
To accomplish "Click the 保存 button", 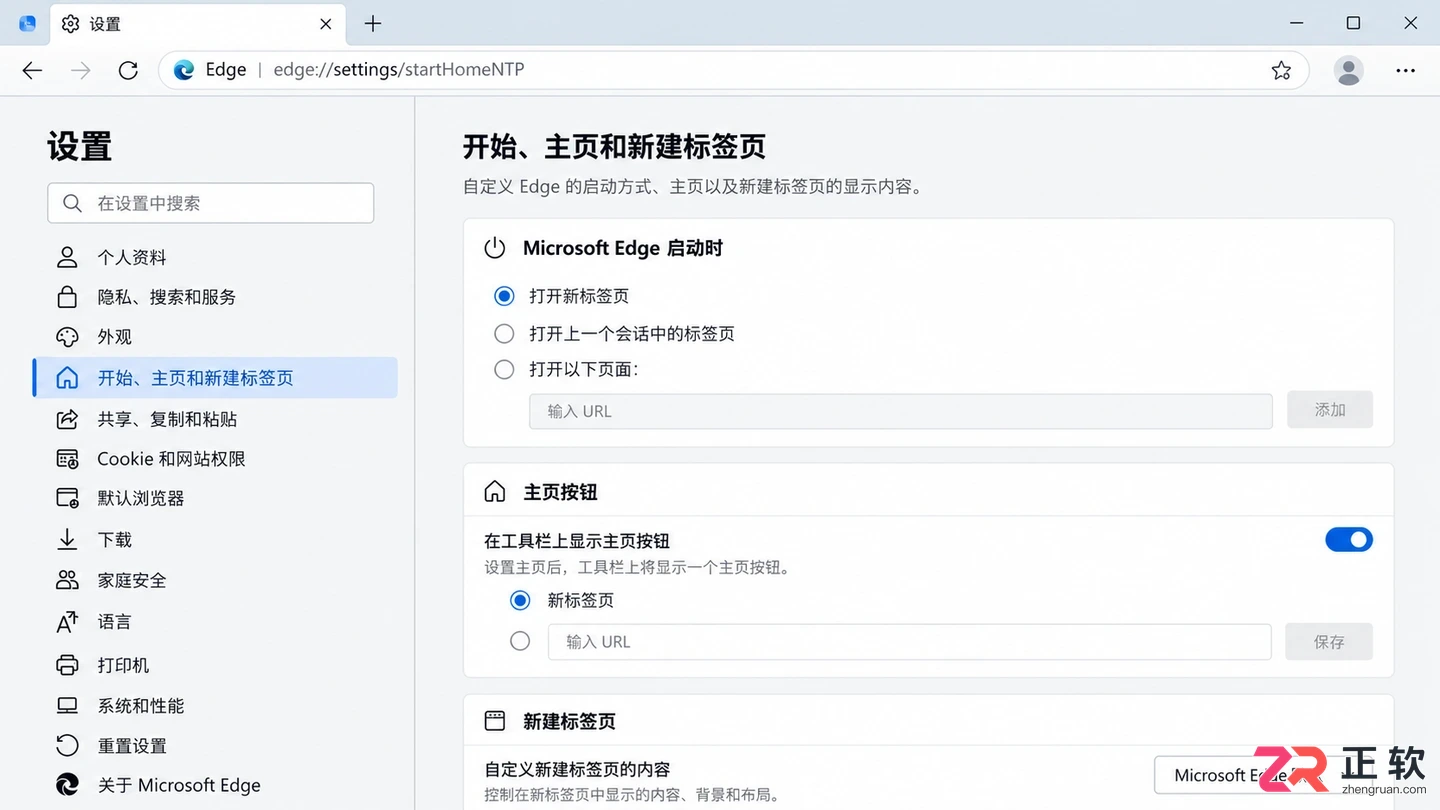I will (x=1329, y=642).
